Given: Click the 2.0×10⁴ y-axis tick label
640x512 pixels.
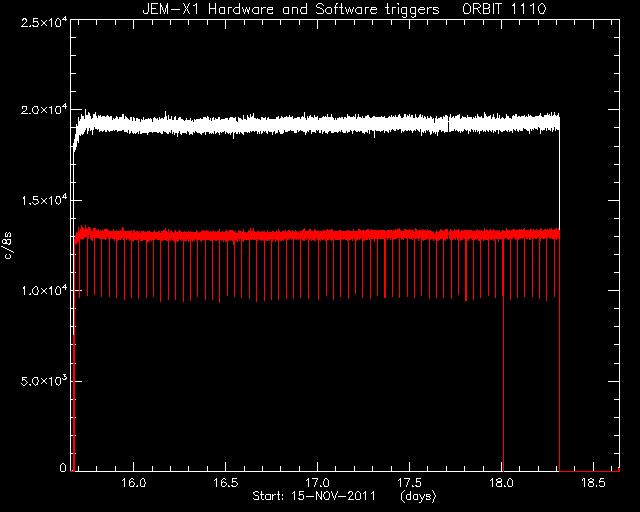Looking at the screenshot, I should pyautogui.click(x=44, y=110).
